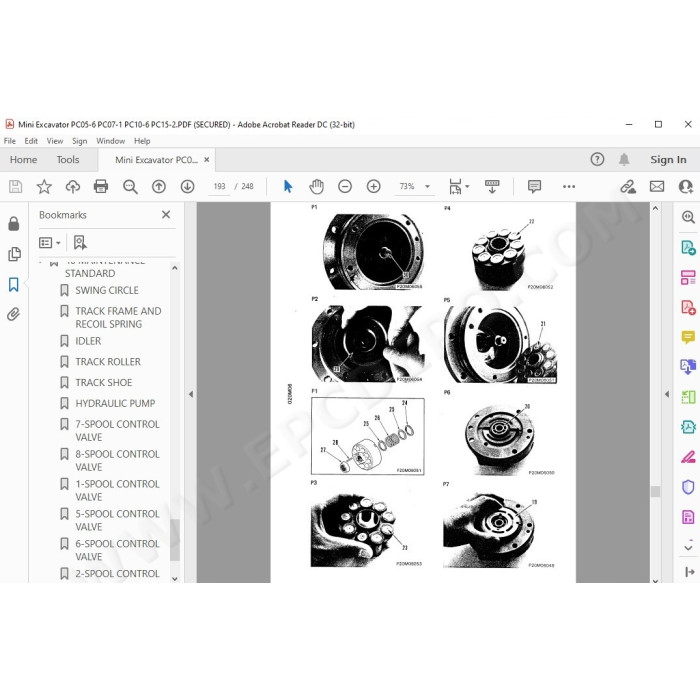Click the scrolling mode icon
700x700 pixels.
(x=492, y=186)
